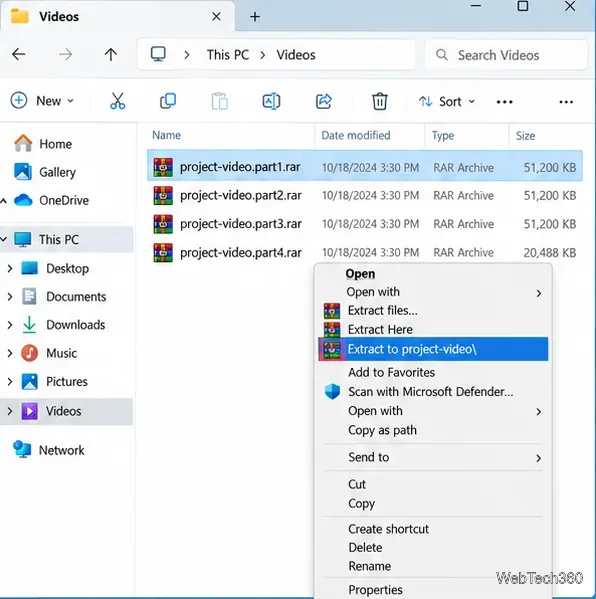The height and width of the screenshot is (599, 596).
Task: Select project-video.part3.rar file
Action: click(x=365, y=224)
